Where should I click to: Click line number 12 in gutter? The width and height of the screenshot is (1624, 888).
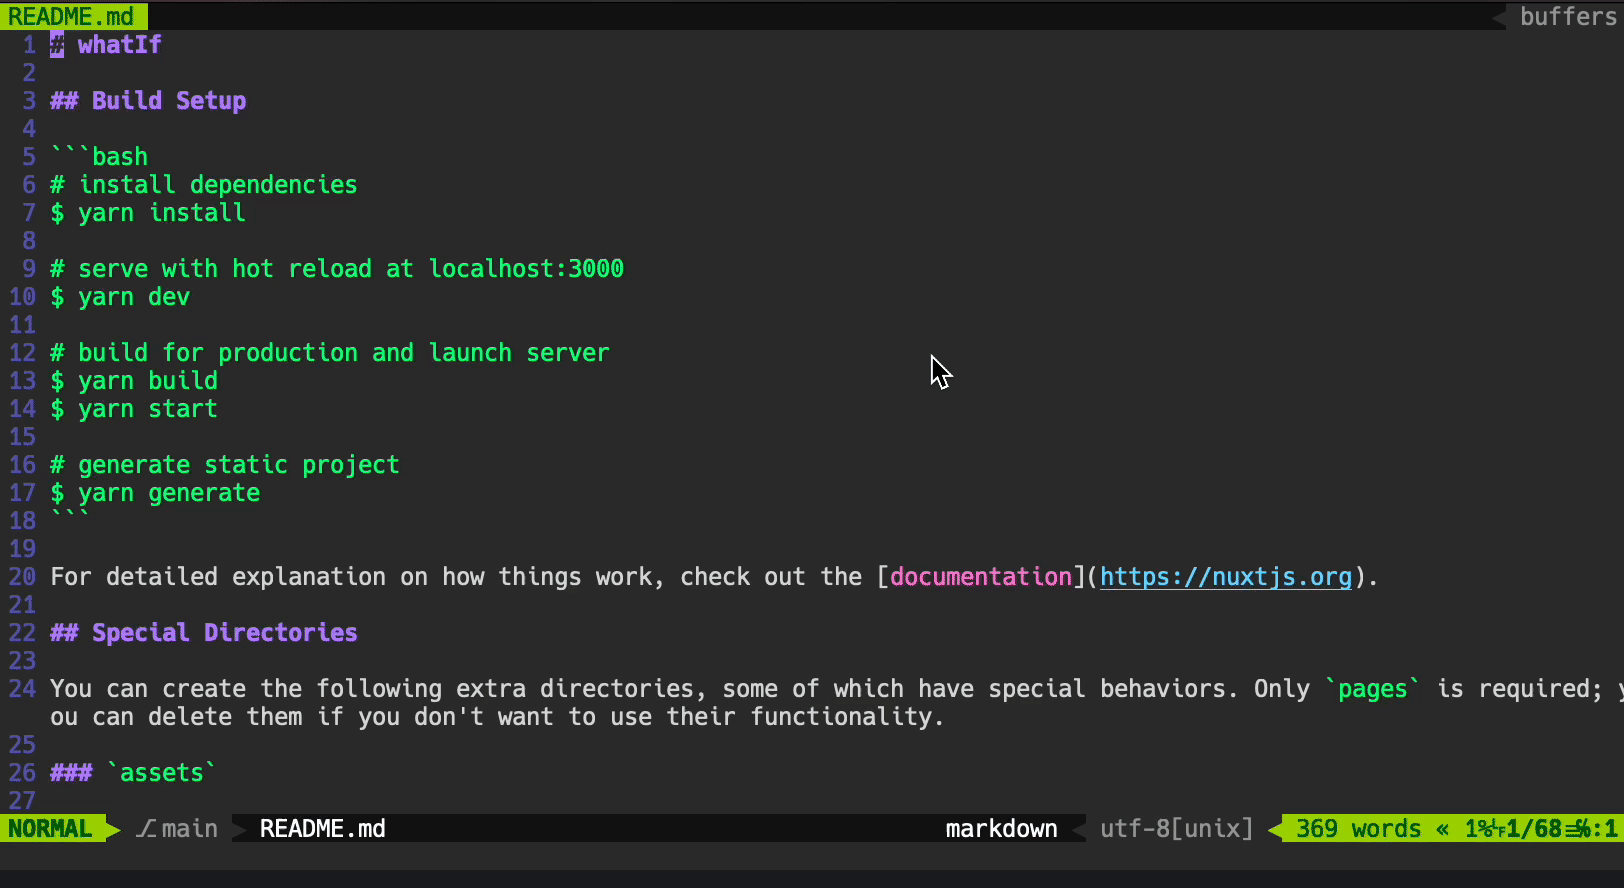22,353
